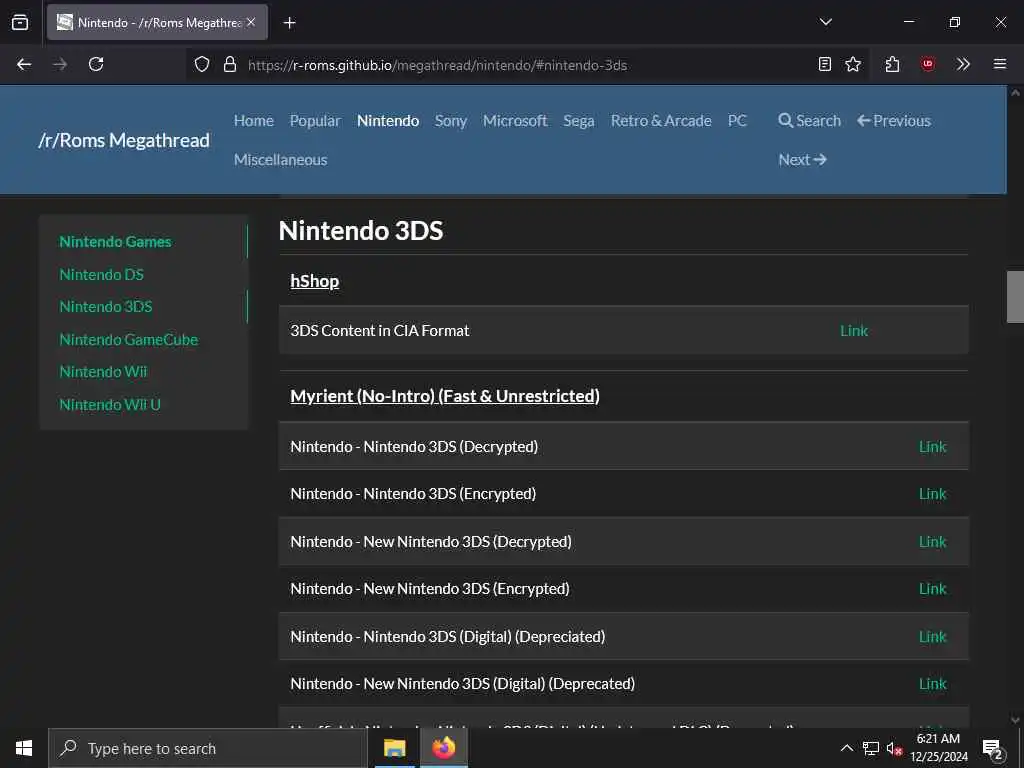Jump to Nintendo 3DS in sidebar
Screen dimensions: 1024x768
pyautogui.click(x=106, y=307)
